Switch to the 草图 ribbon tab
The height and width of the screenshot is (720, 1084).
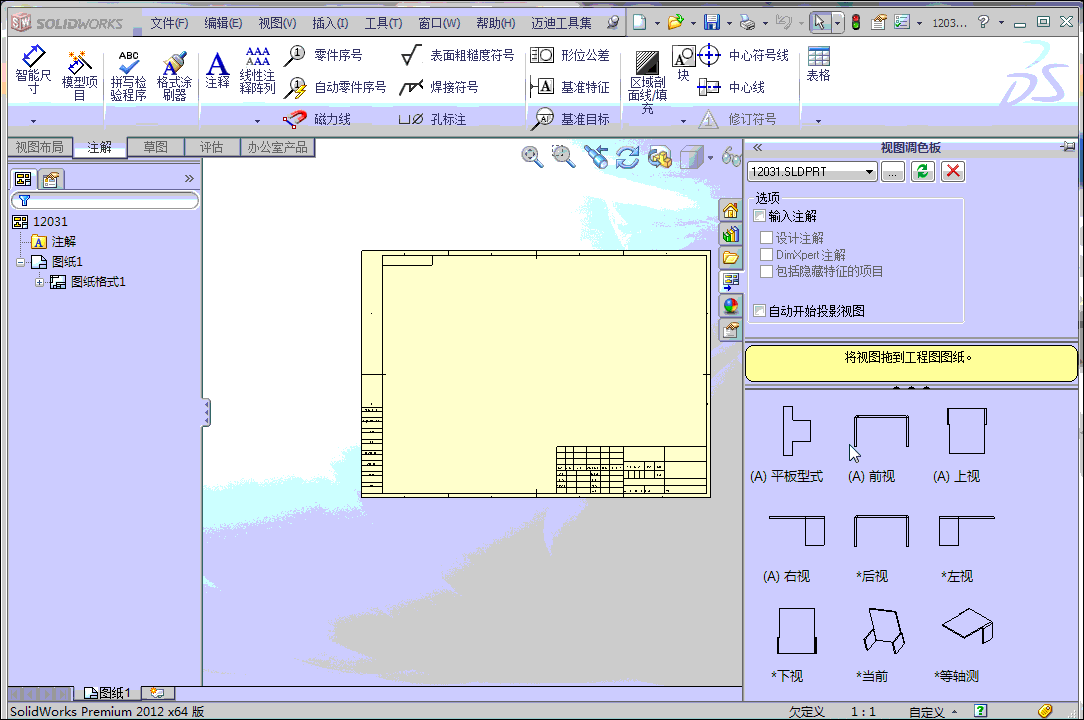point(156,146)
